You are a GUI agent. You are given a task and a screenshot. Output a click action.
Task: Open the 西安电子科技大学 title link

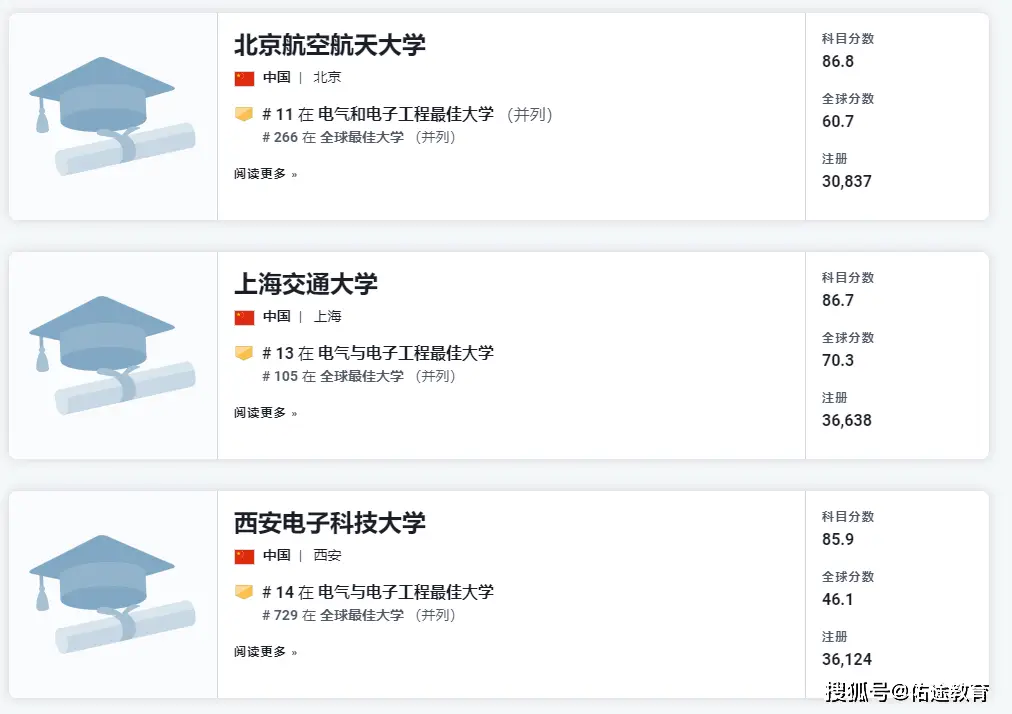tap(330, 523)
